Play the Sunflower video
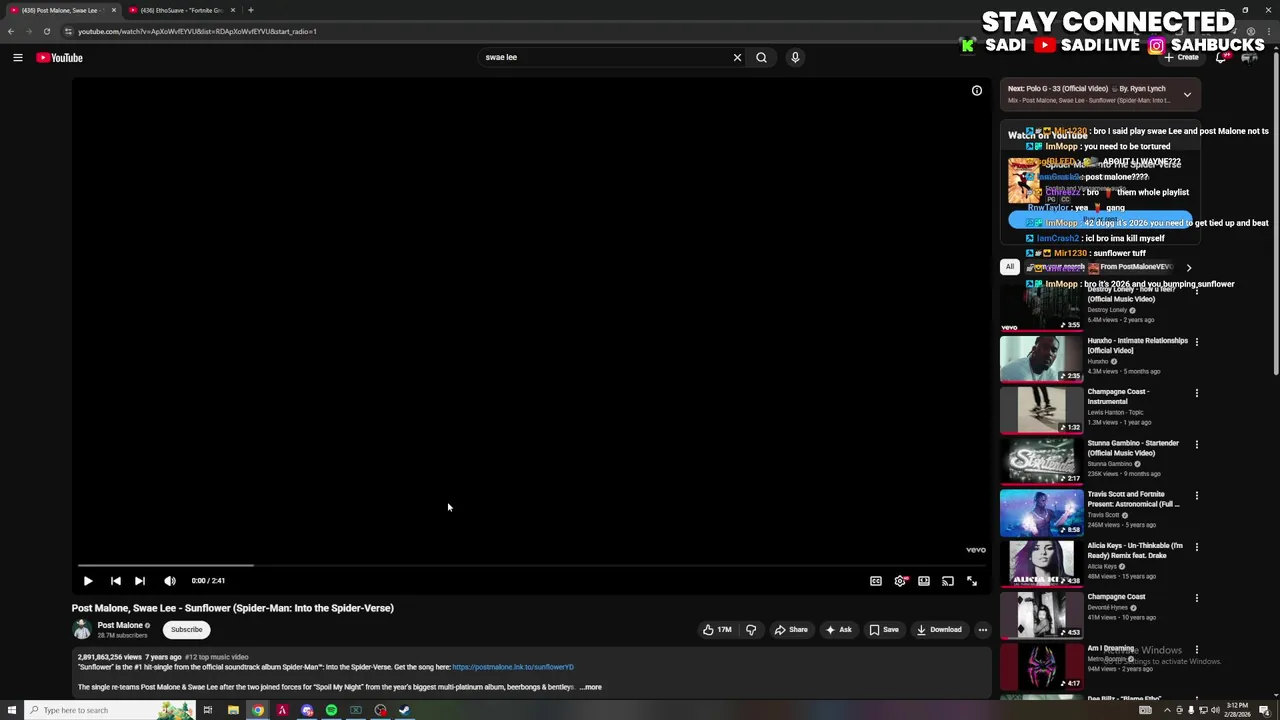1280x720 pixels. point(88,581)
